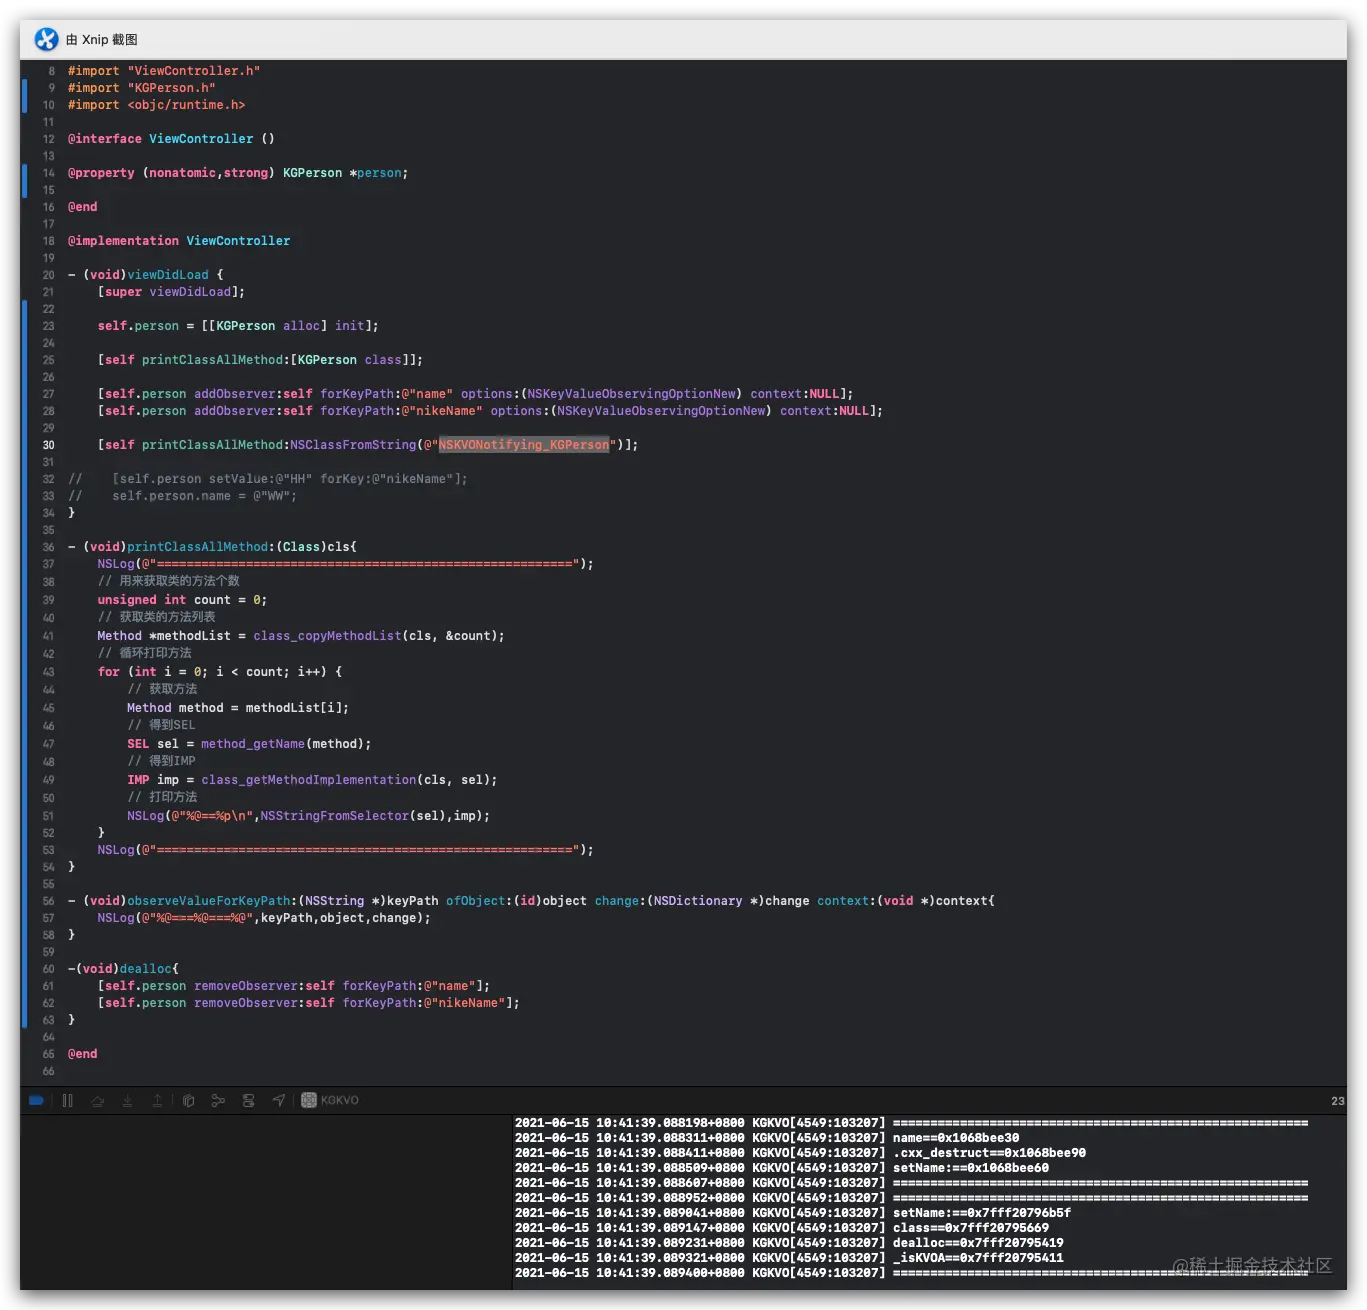Click console line 'dealloc==0x7fff20795419'

(789, 1243)
